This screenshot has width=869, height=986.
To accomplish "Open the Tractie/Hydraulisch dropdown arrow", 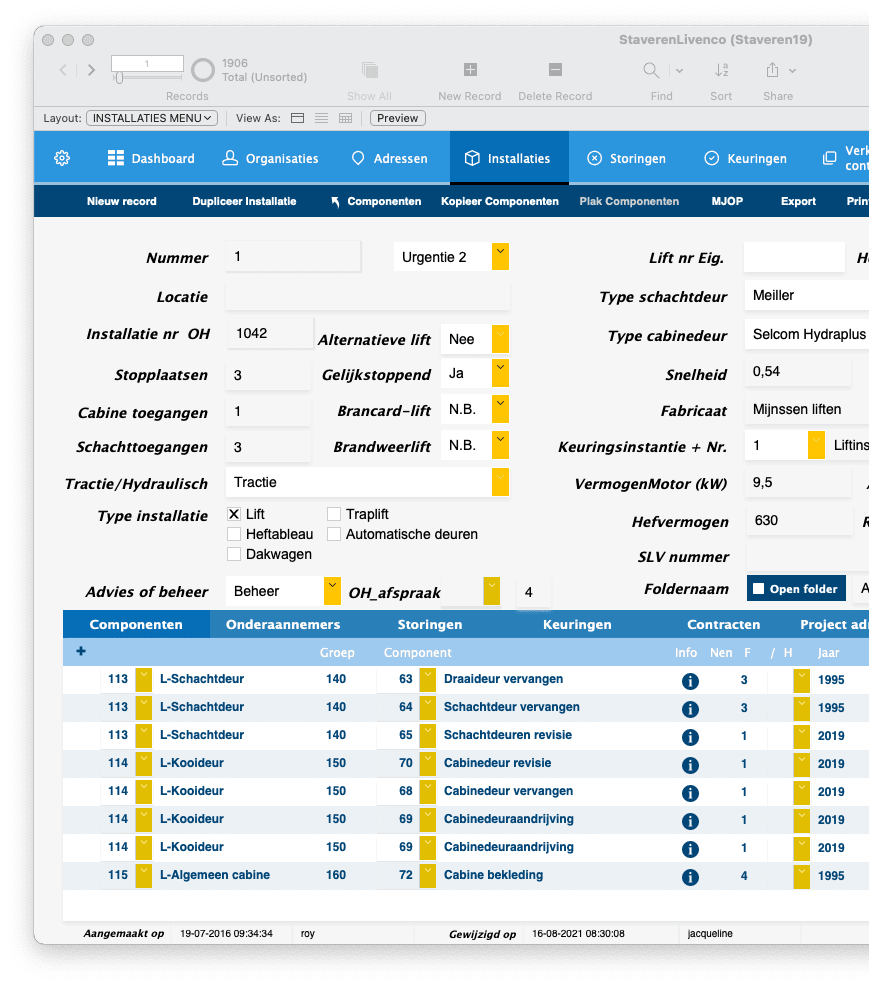I will pos(501,482).
